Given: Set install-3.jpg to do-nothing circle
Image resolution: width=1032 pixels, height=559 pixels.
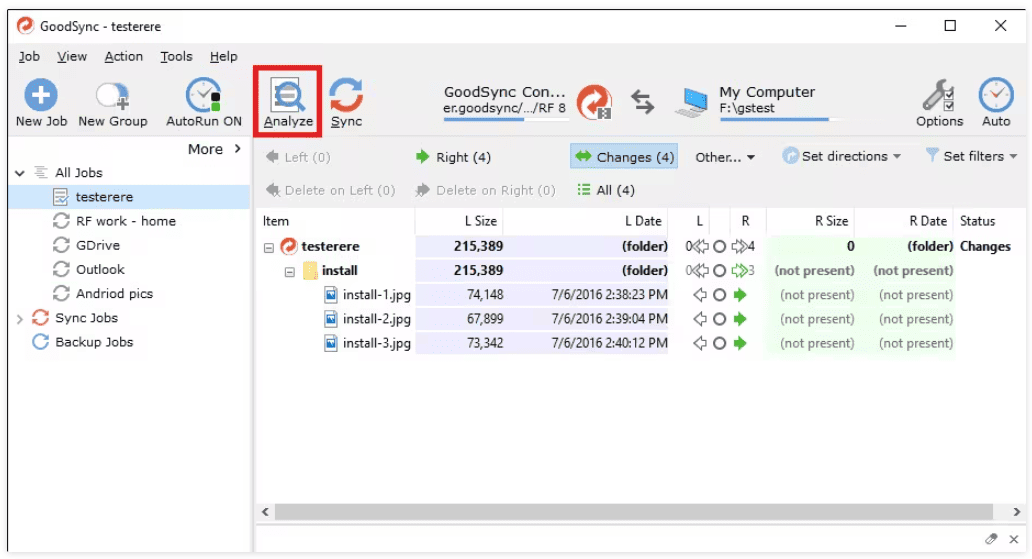Looking at the screenshot, I should [719, 343].
